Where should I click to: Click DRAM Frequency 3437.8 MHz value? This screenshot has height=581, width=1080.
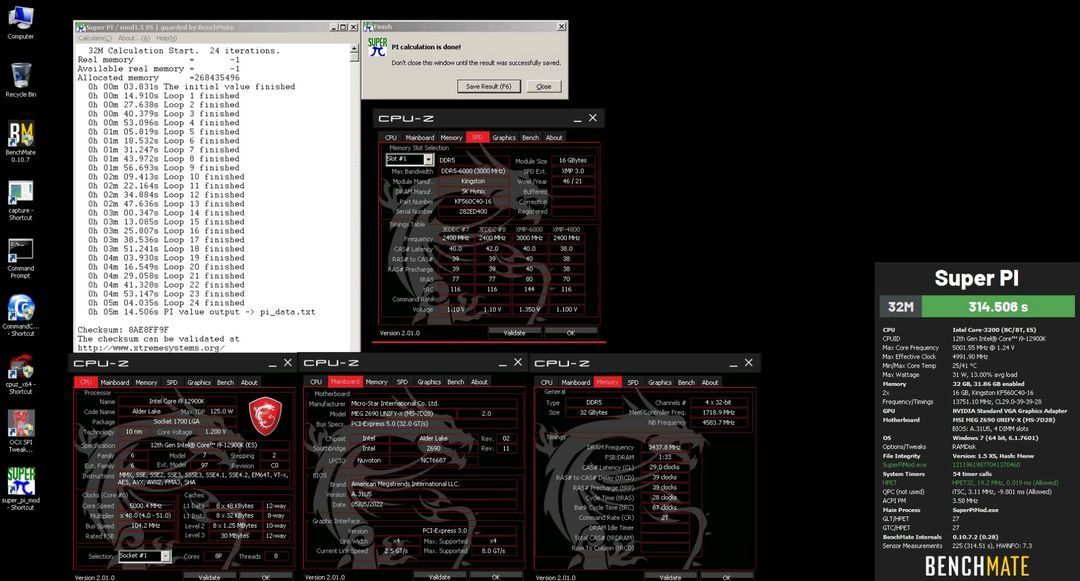pyautogui.click(x=664, y=447)
